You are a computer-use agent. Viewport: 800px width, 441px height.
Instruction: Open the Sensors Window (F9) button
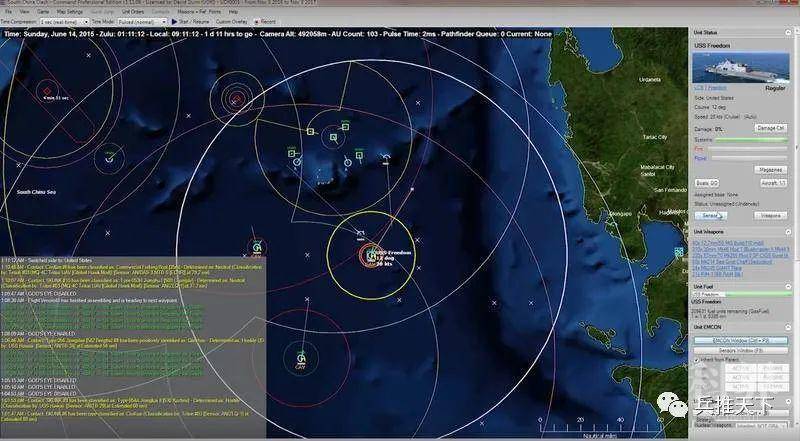coord(740,351)
